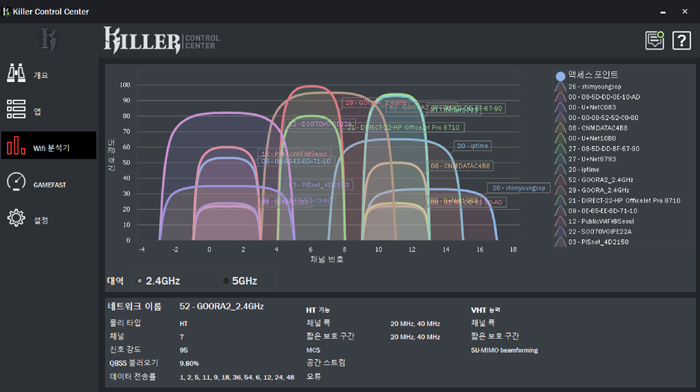The image size is (700, 392).
Task: Click legend curve icon for 12 - PublicWiFi@Seoul
Action: pyautogui.click(x=560, y=221)
